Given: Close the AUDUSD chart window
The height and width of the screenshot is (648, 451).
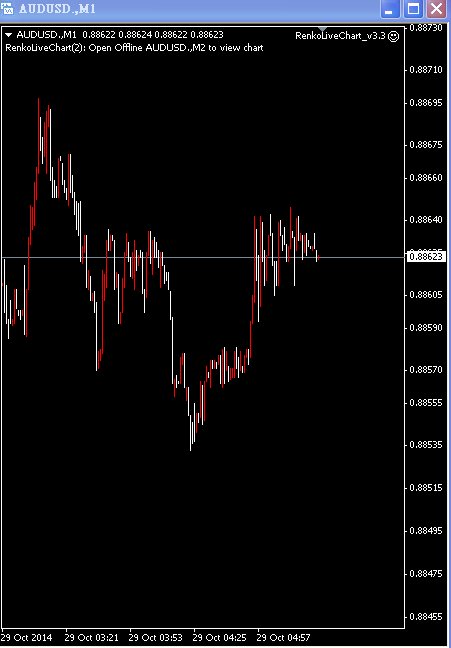Looking at the screenshot, I should tap(437, 8).
